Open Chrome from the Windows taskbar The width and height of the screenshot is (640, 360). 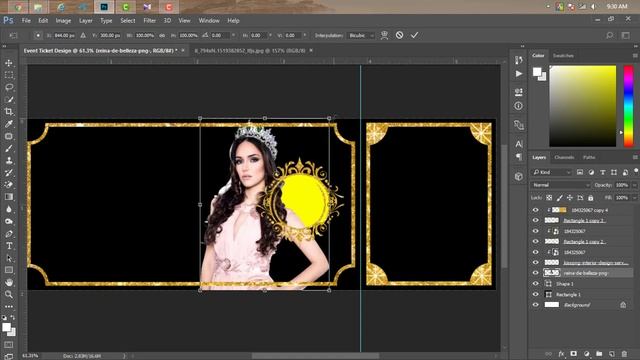18,7
